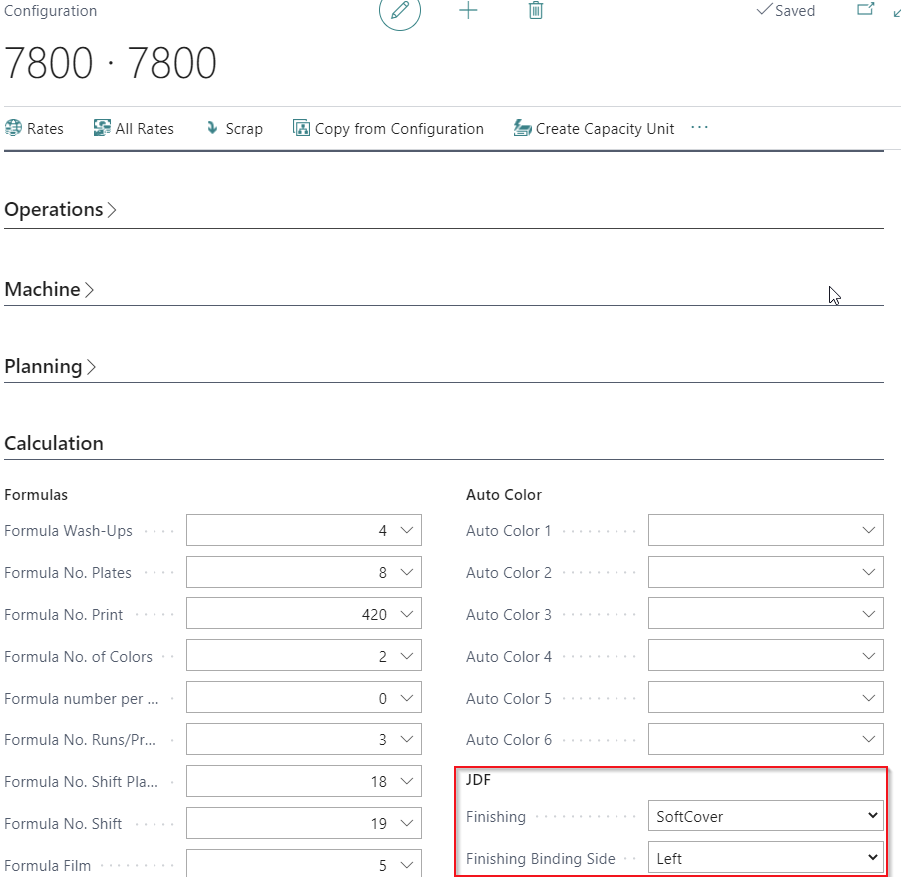This screenshot has width=901, height=877.
Task: Open the Auto Color 1 dropdown
Action: [765, 531]
